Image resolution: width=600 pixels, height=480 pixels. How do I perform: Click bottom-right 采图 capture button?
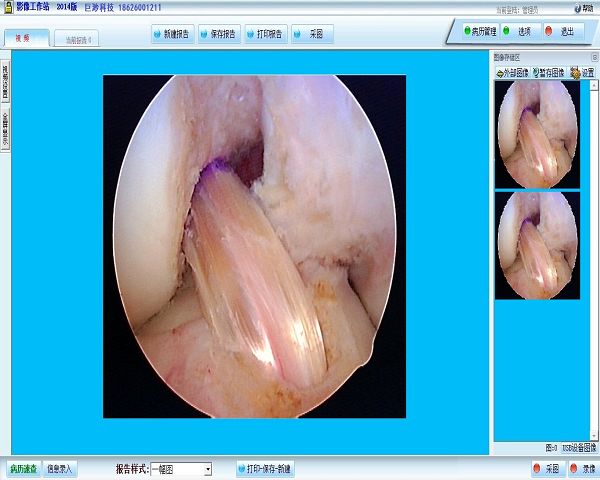546,468
